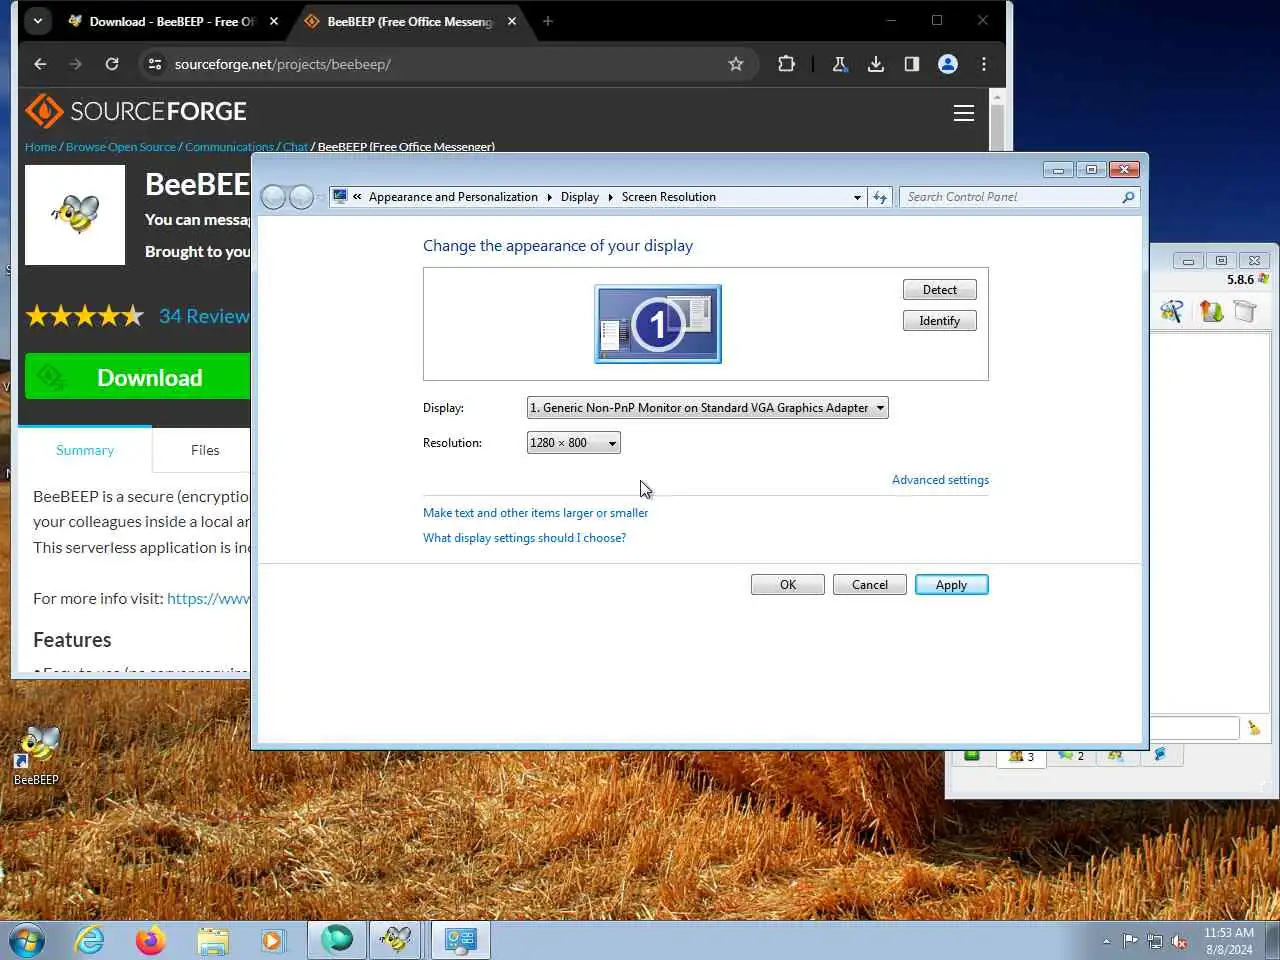Apply the display settings
The image size is (1280, 960).
tap(952, 585)
